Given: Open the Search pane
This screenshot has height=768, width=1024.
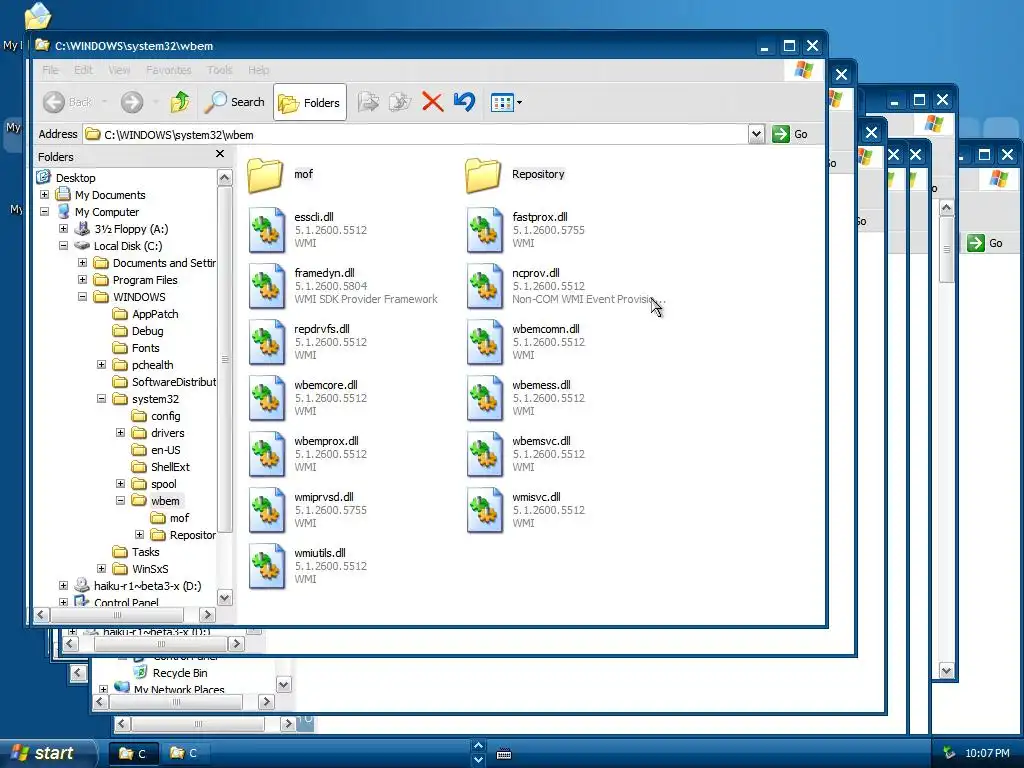Looking at the screenshot, I should click(234, 102).
